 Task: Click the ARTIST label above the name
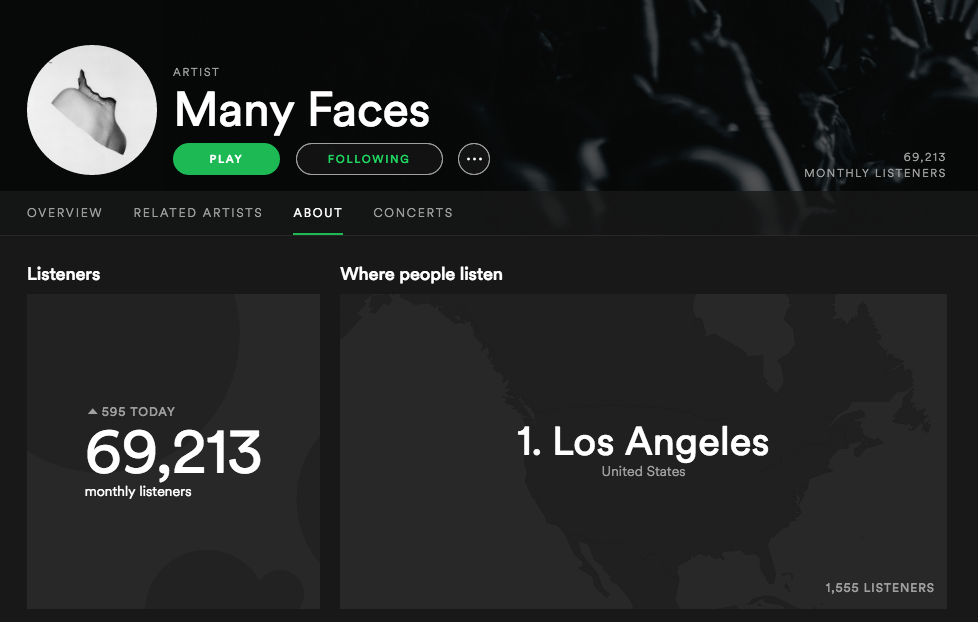pos(196,72)
